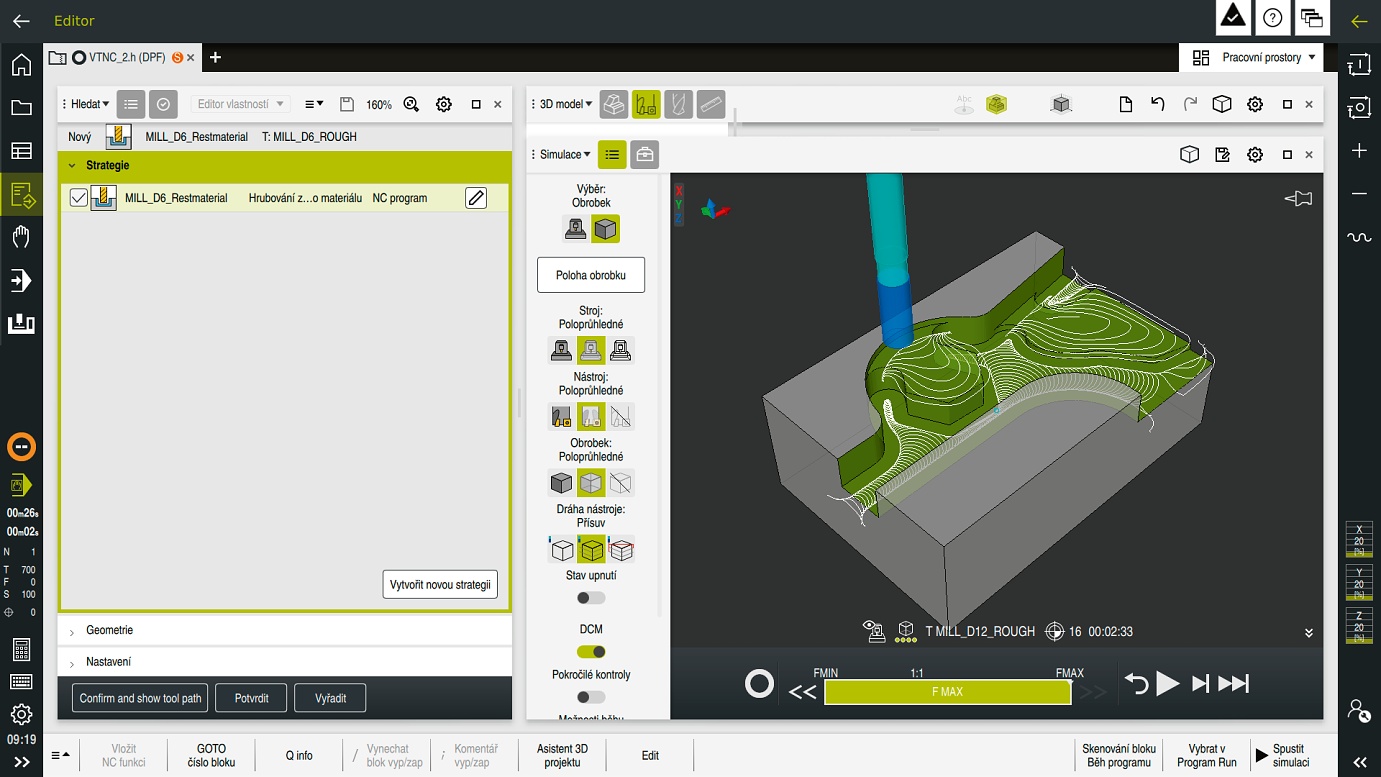Open the Pracovní prostory dropdown

click(x=1251, y=58)
